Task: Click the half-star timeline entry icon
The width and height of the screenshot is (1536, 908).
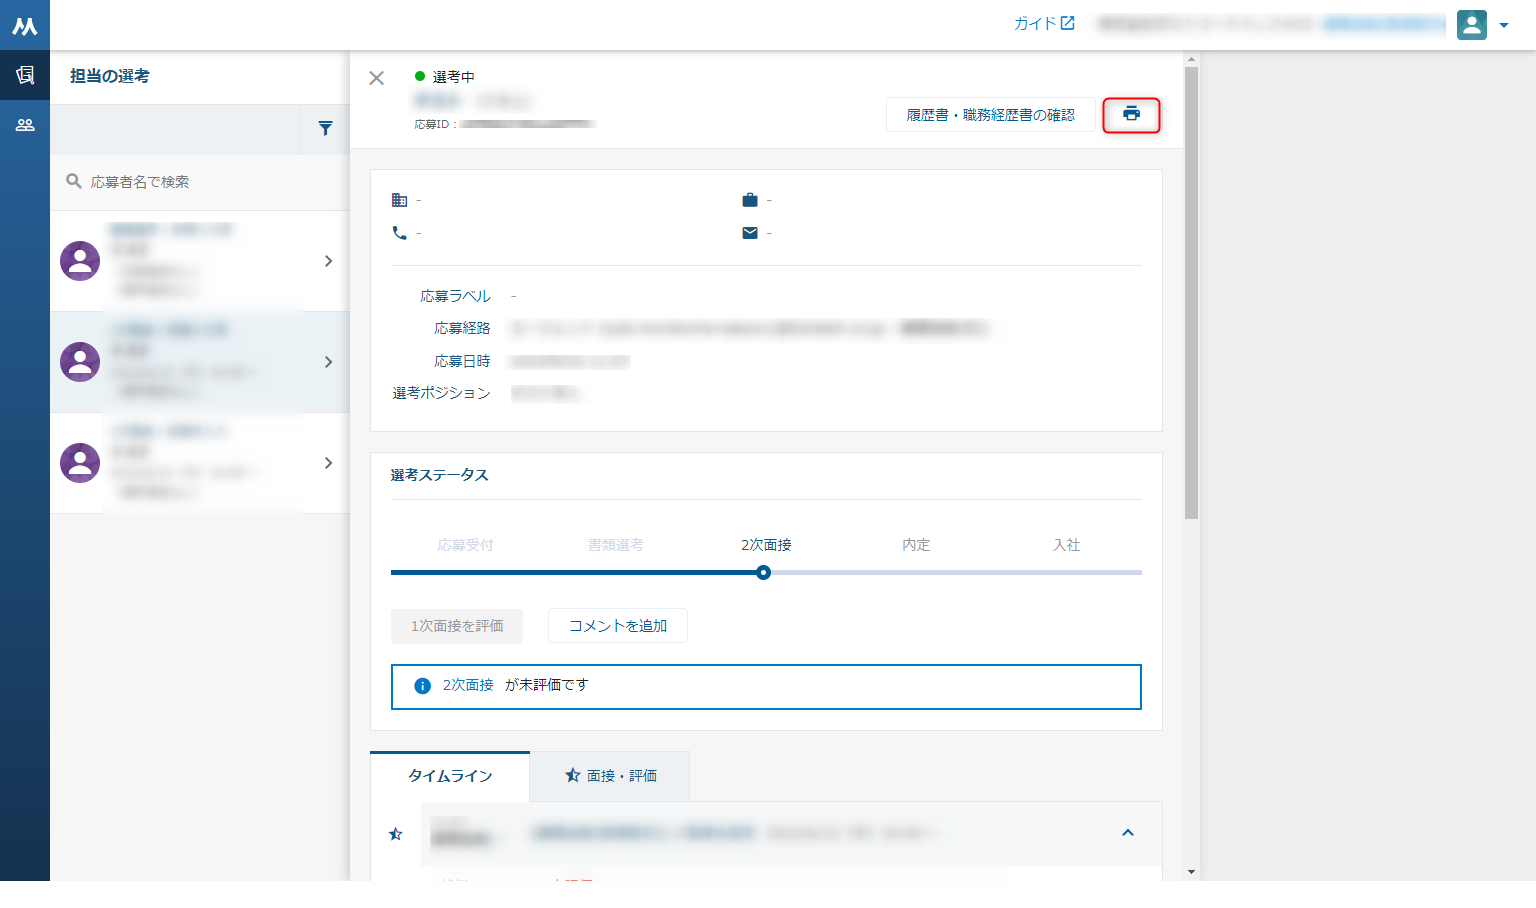Action: tap(396, 834)
